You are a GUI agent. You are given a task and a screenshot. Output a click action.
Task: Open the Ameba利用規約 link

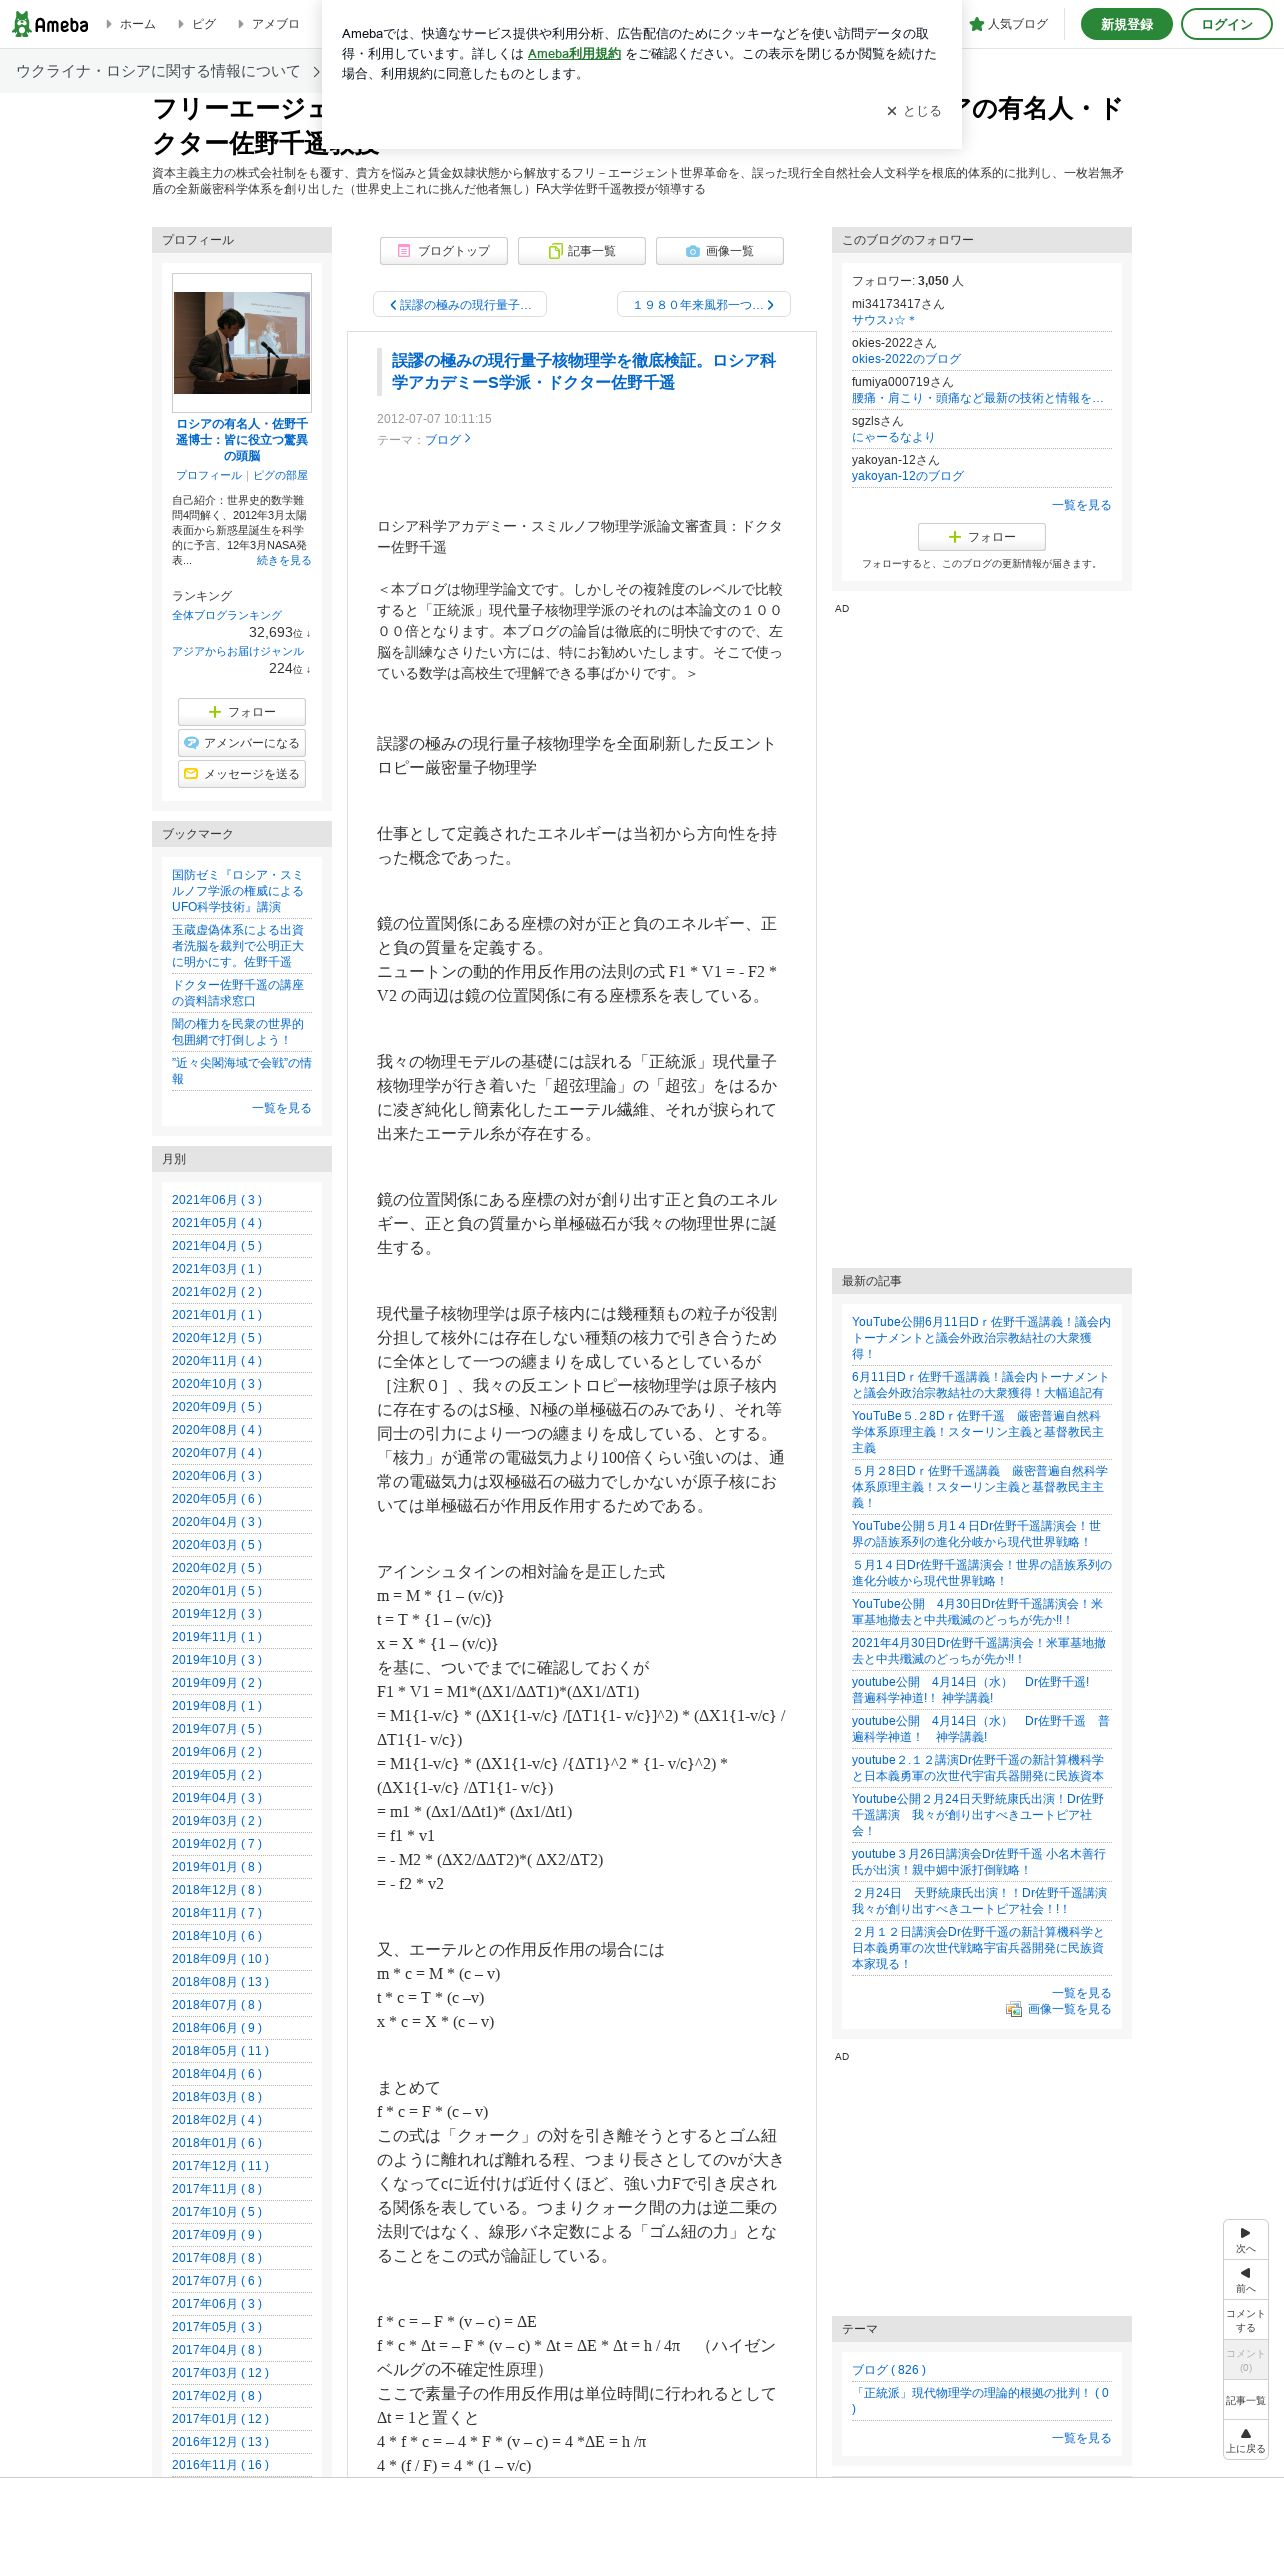click(x=574, y=54)
